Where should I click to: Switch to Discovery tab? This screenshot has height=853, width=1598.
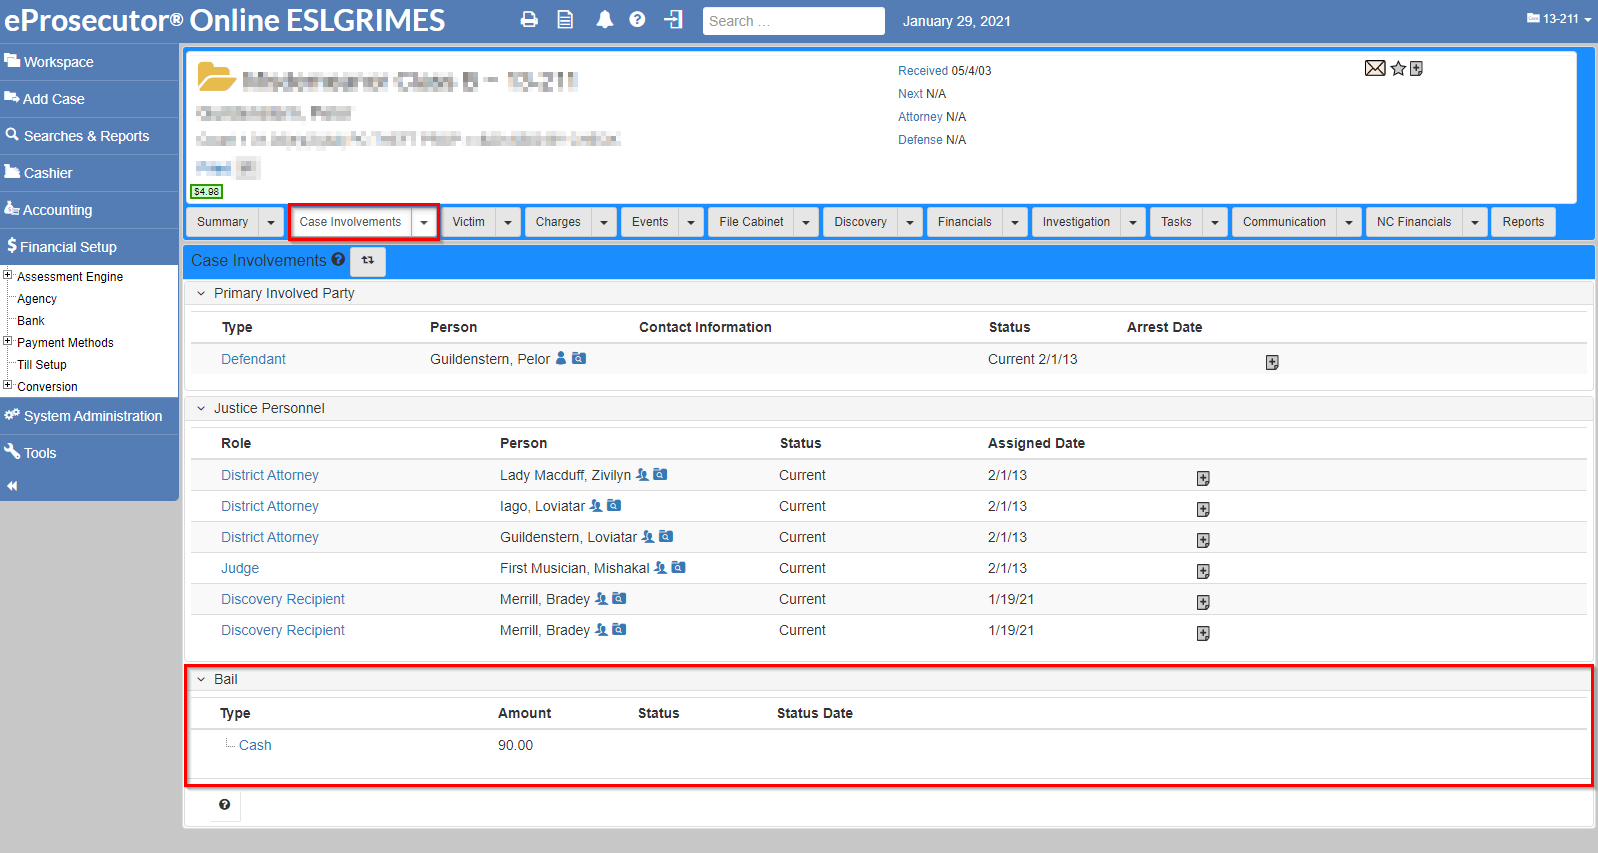pos(860,222)
